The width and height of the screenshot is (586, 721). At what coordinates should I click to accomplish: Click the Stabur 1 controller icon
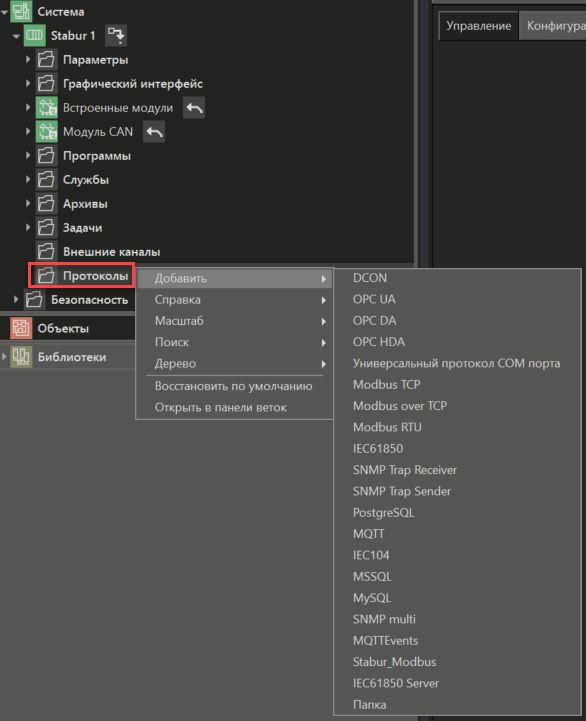34,35
